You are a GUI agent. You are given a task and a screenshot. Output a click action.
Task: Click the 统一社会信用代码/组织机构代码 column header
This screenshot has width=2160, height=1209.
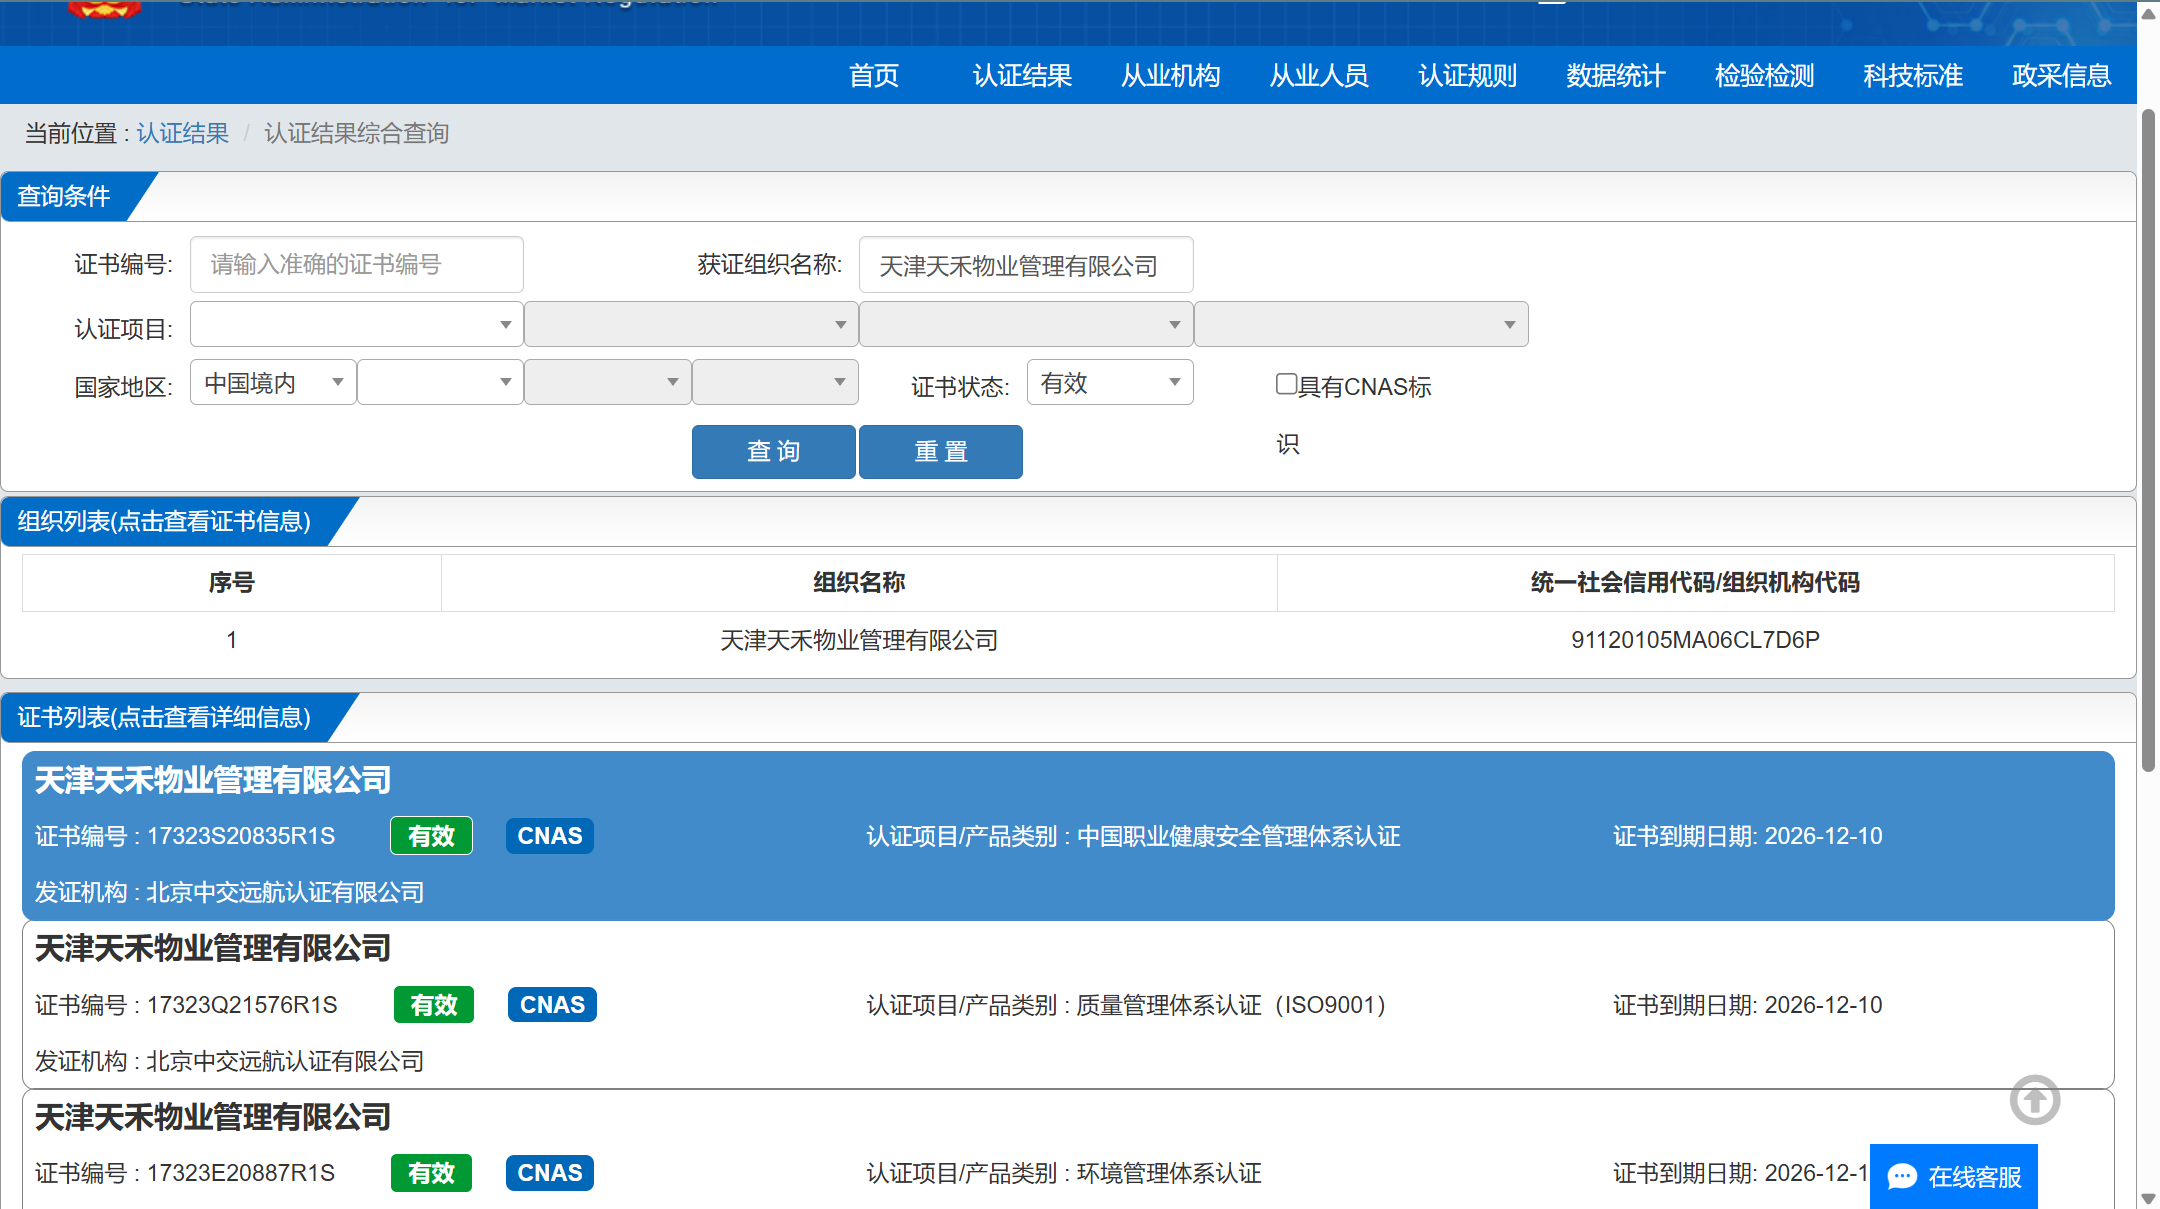(1695, 582)
